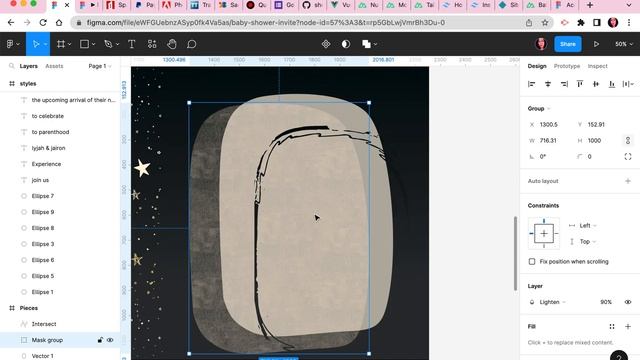Switch to the Layers tab

point(29,66)
